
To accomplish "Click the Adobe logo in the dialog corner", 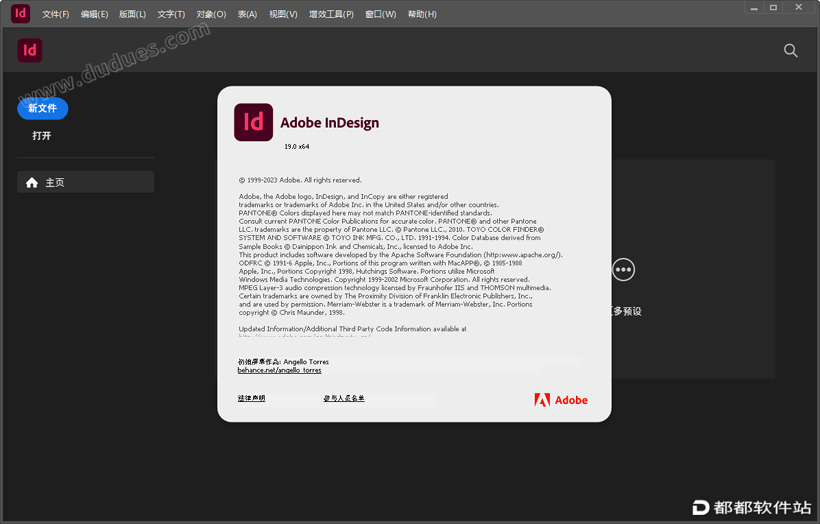I will click(561, 400).
